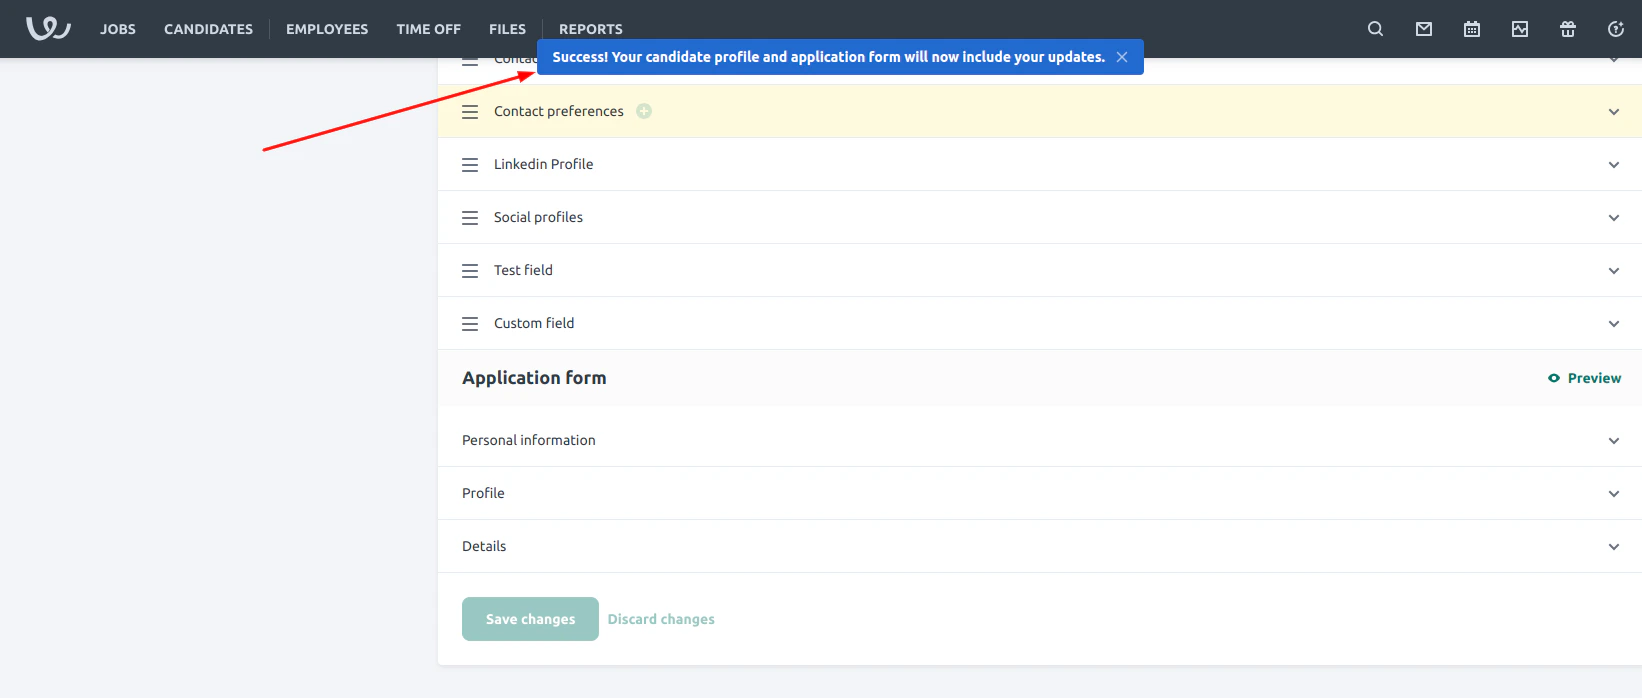The height and width of the screenshot is (698, 1642).
Task: Open the Jobs menu
Action: pos(118,29)
